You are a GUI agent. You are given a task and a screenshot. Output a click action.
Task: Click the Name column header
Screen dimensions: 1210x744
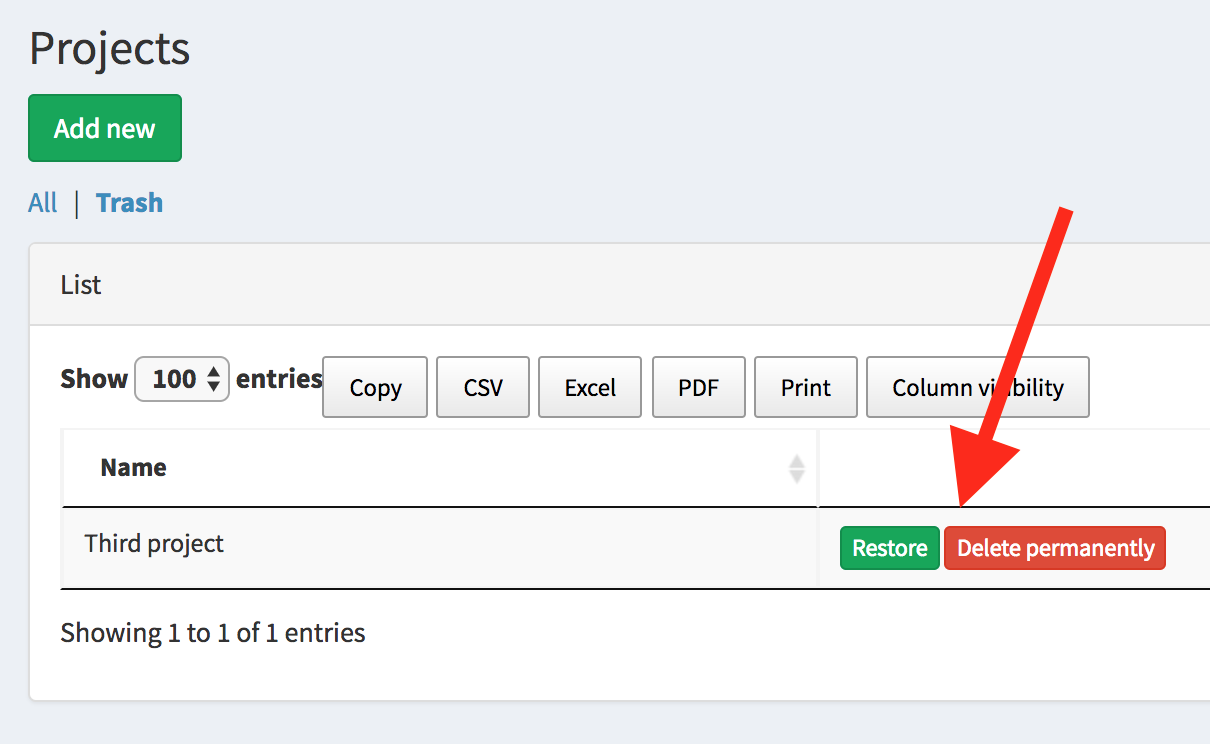[134, 468]
